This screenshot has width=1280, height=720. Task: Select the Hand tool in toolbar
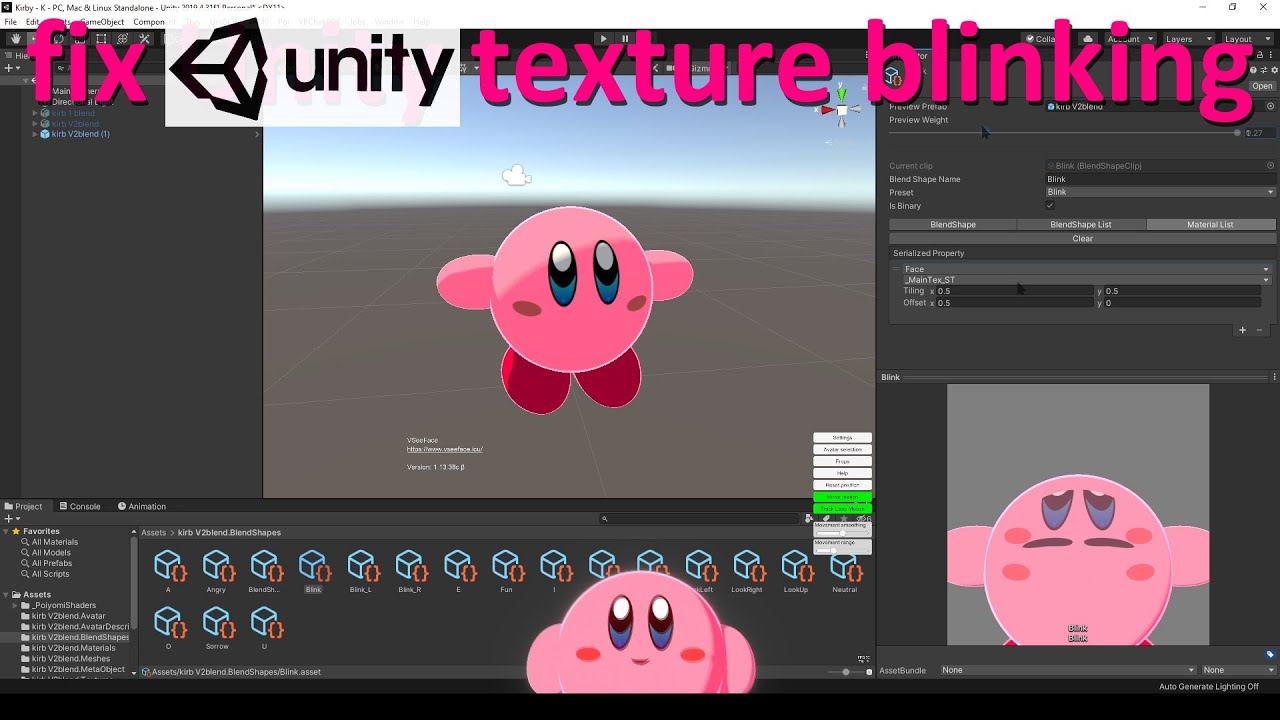pos(16,39)
